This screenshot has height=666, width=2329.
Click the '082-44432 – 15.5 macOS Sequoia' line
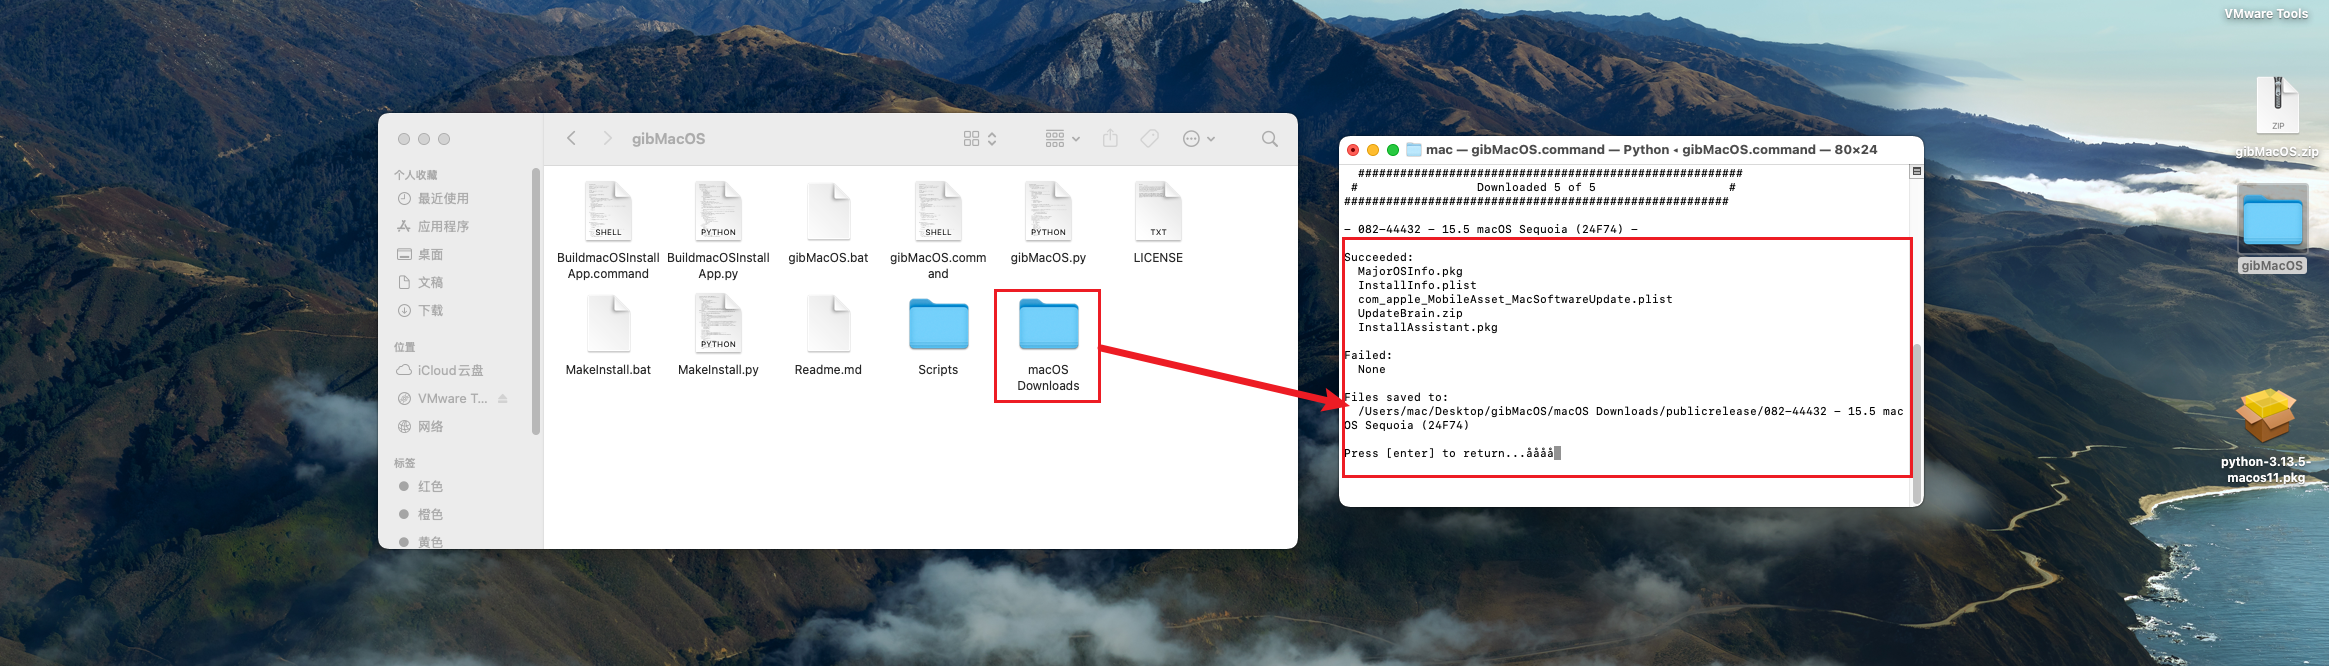[1491, 229]
